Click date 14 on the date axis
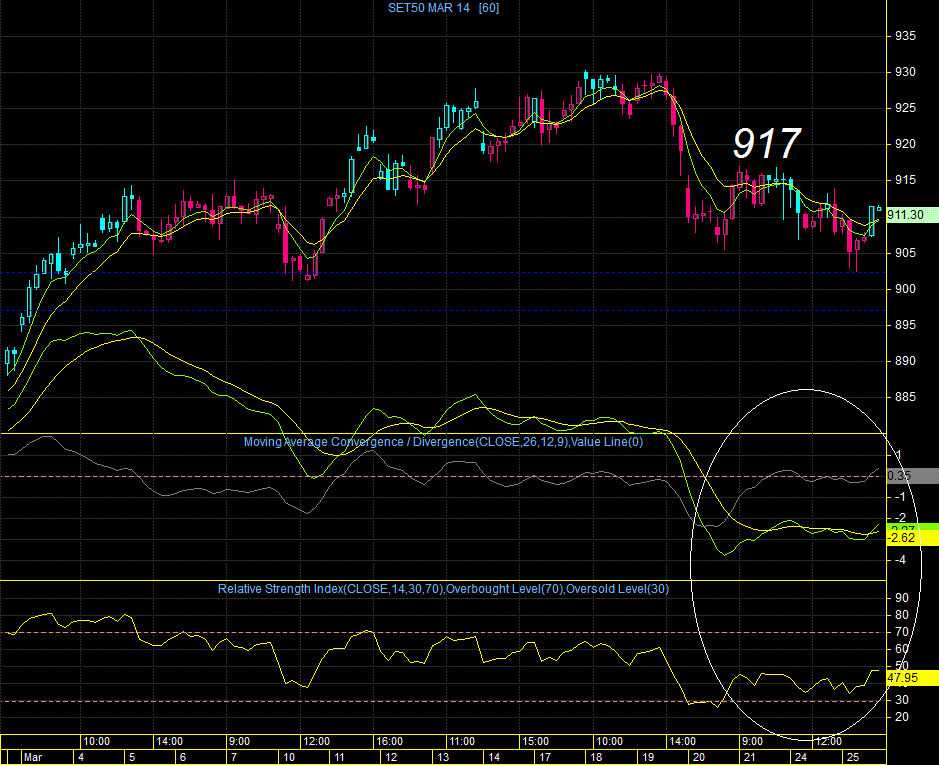This screenshot has width=939, height=765. pyautogui.click(x=494, y=757)
